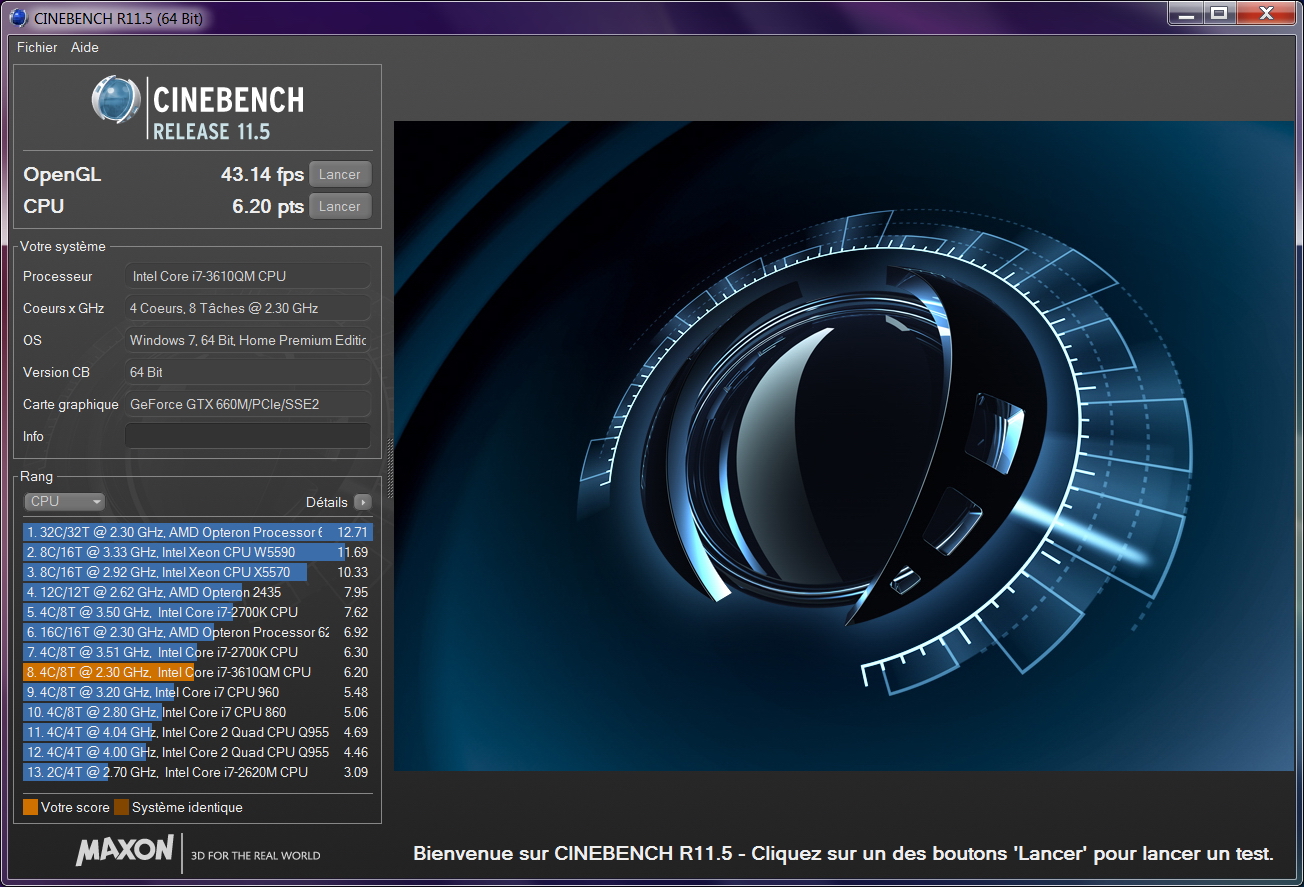This screenshot has width=1304, height=887.
Task: Open the Aide menu
Action: 84,47
